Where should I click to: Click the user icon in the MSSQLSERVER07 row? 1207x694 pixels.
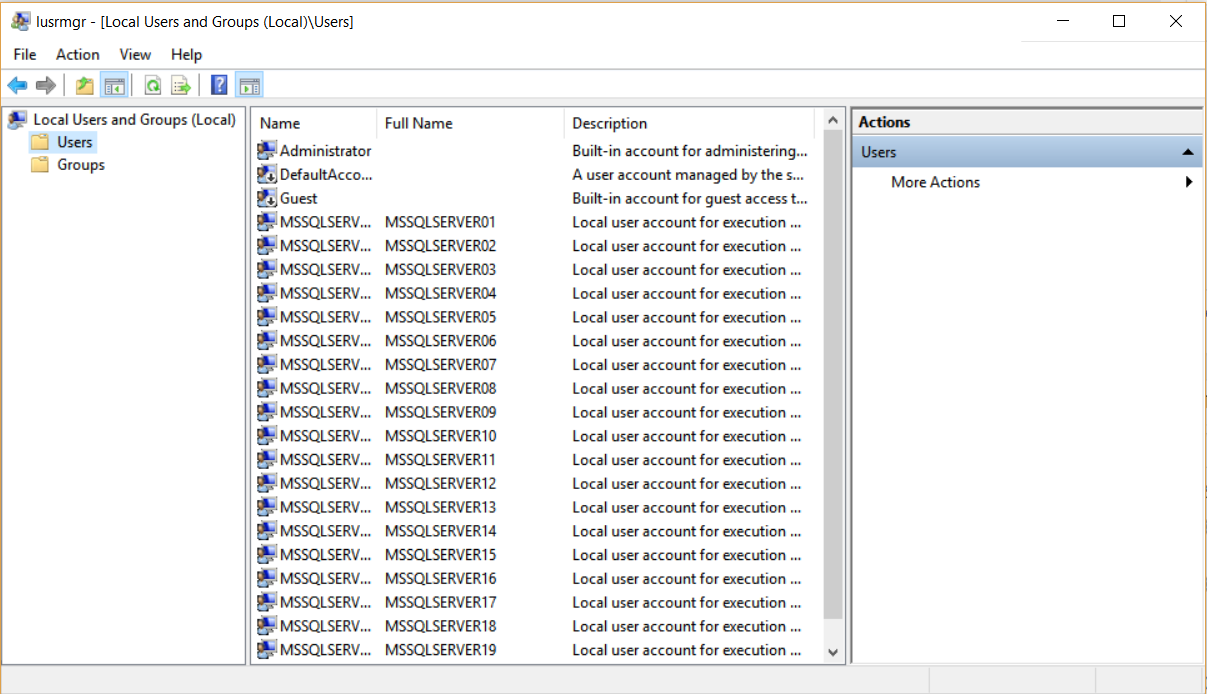266,365
